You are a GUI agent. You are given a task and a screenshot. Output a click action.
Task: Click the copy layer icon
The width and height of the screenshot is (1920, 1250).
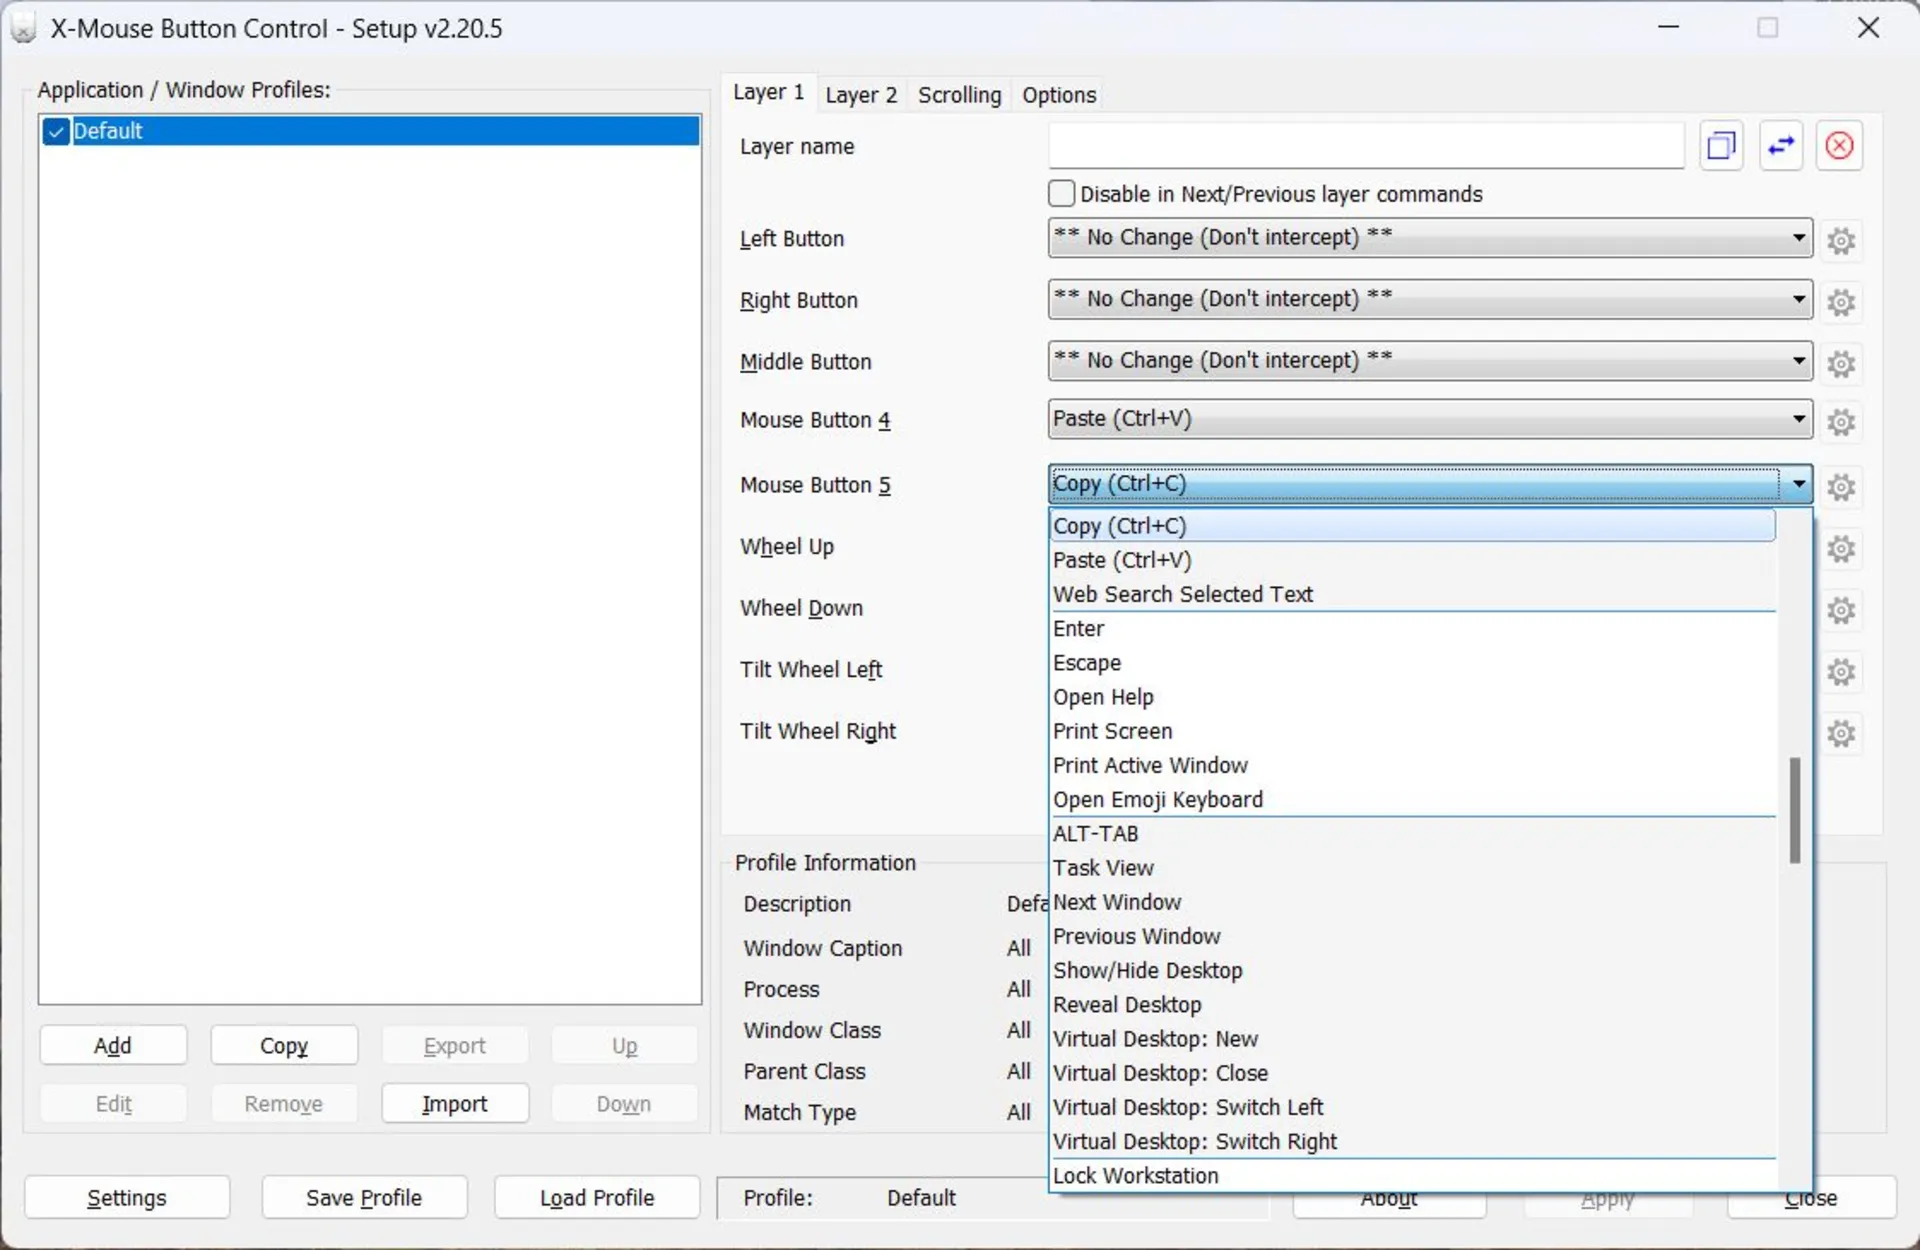[1720, 146]
